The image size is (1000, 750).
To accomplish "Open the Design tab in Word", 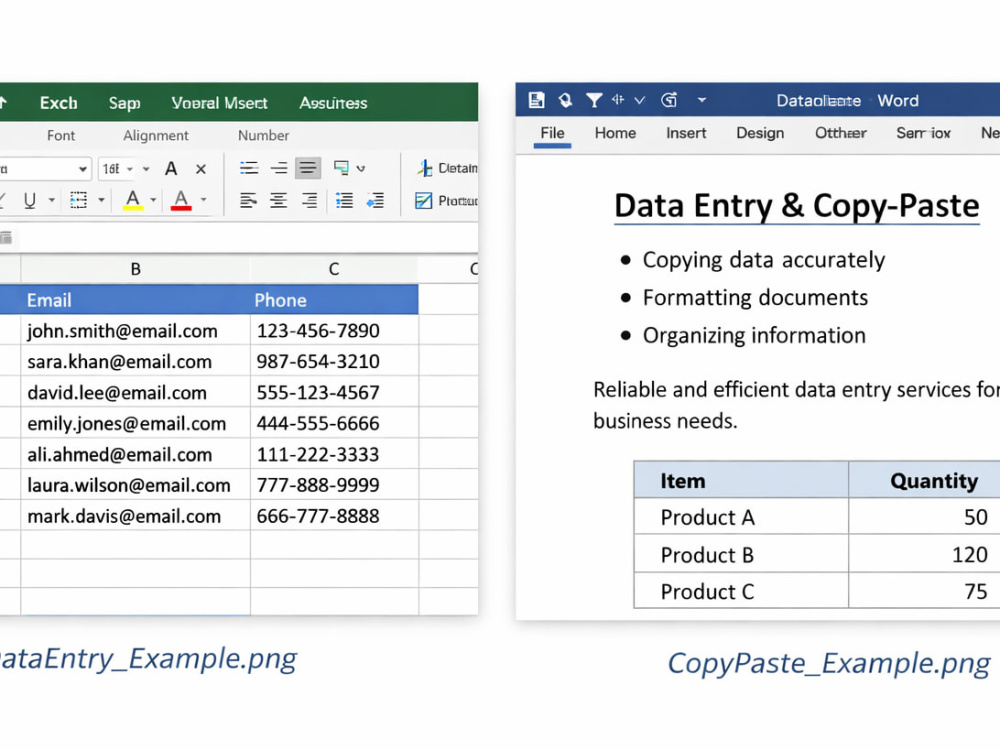I will [x=760, y=133].
